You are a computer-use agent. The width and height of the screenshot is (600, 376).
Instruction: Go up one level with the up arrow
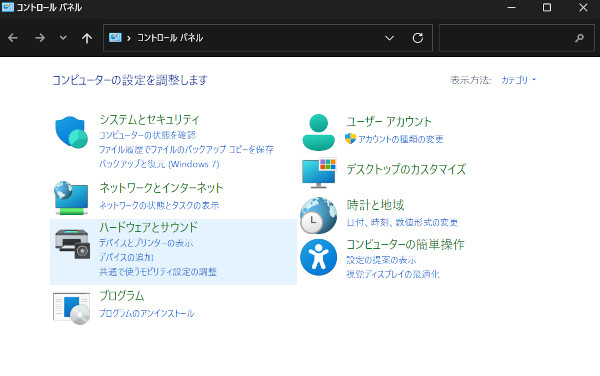(x=87, y=38)
